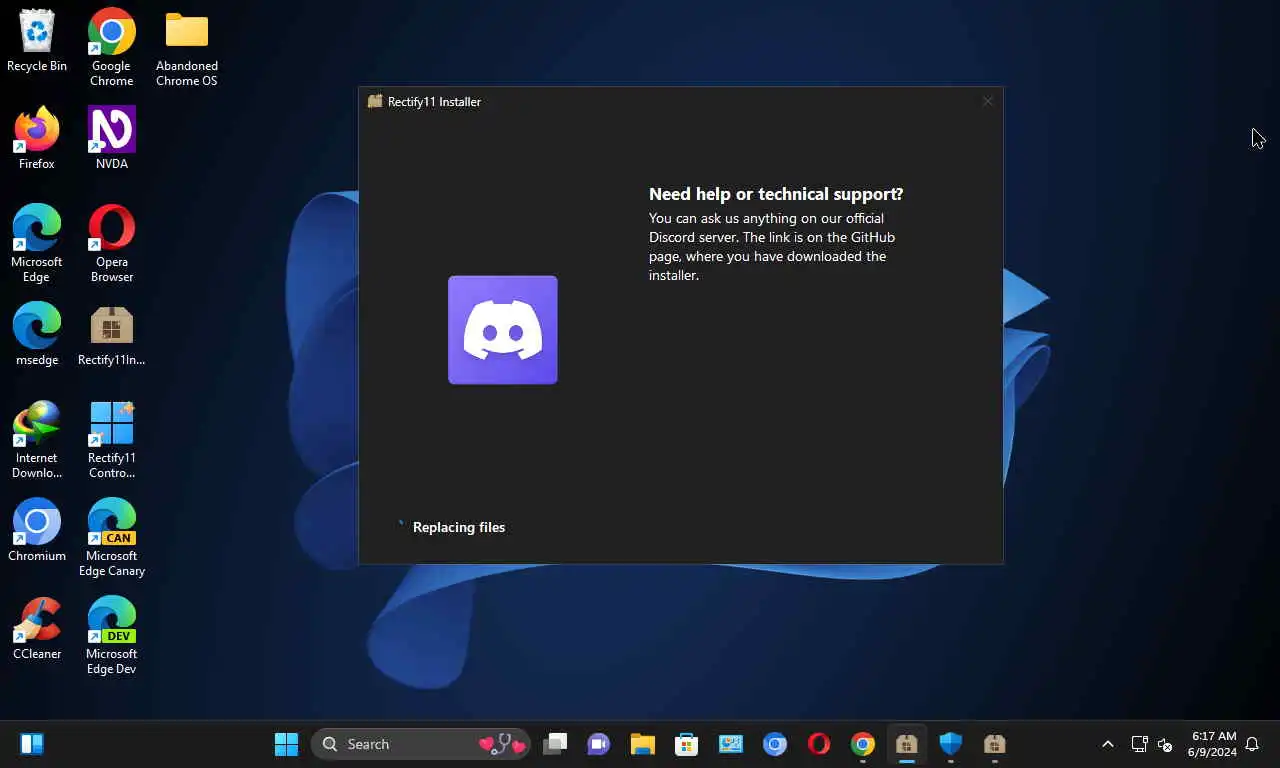The image size is (1280, 768).
Task: Select the Internet Download Manager desktop shortcut
Action: point(37,440)
